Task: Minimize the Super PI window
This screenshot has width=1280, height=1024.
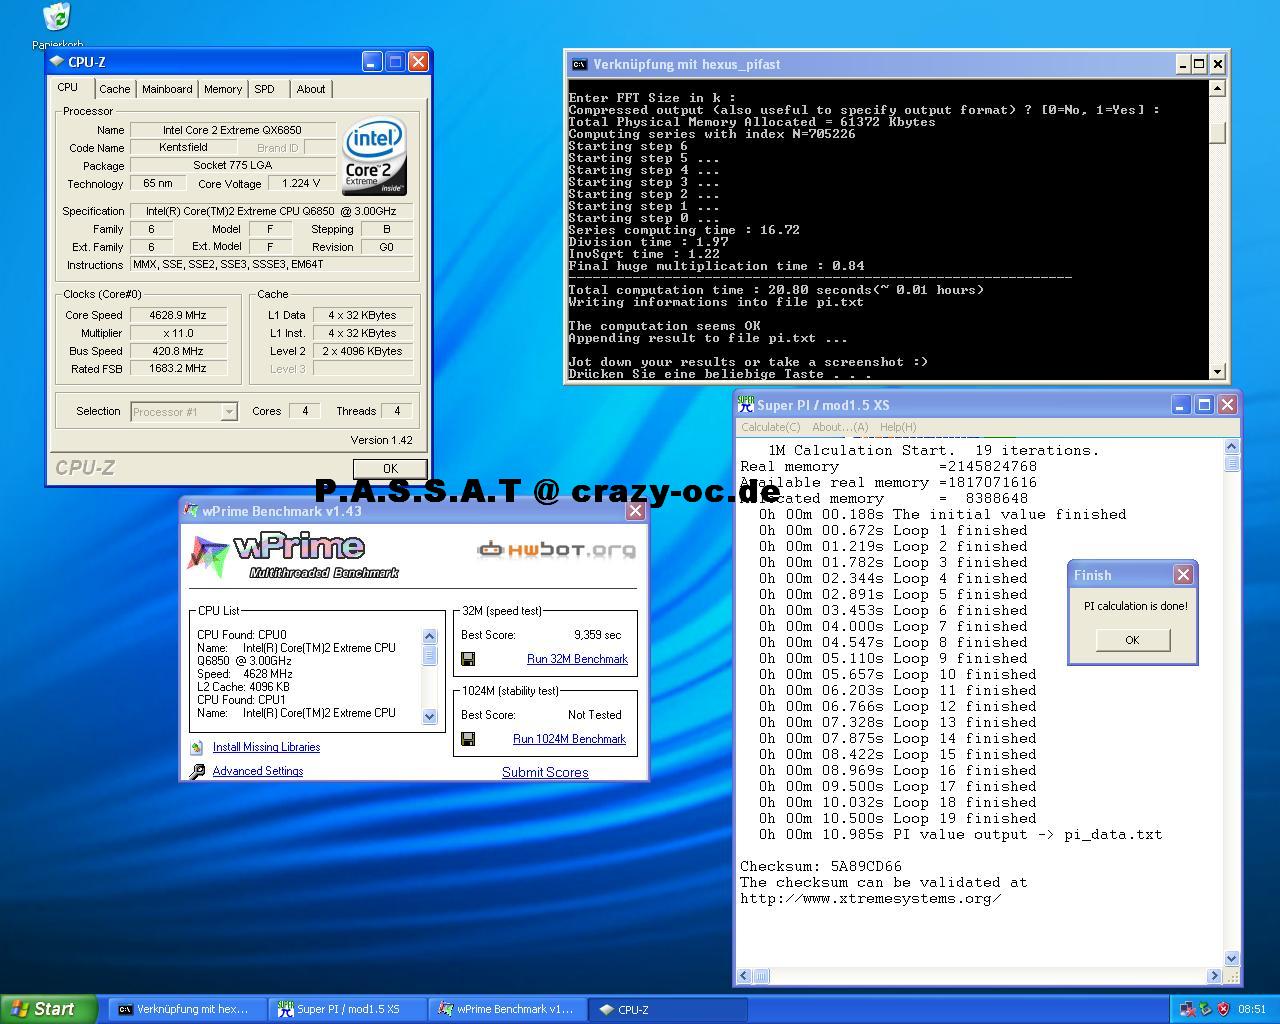Action: coord(1180,404)
